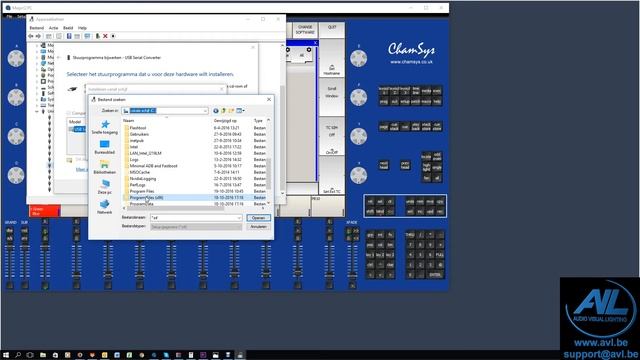This screenshot has width=640, height=360.
Task: Open the Windows Start menu
Action: click(x=6, y=355)
